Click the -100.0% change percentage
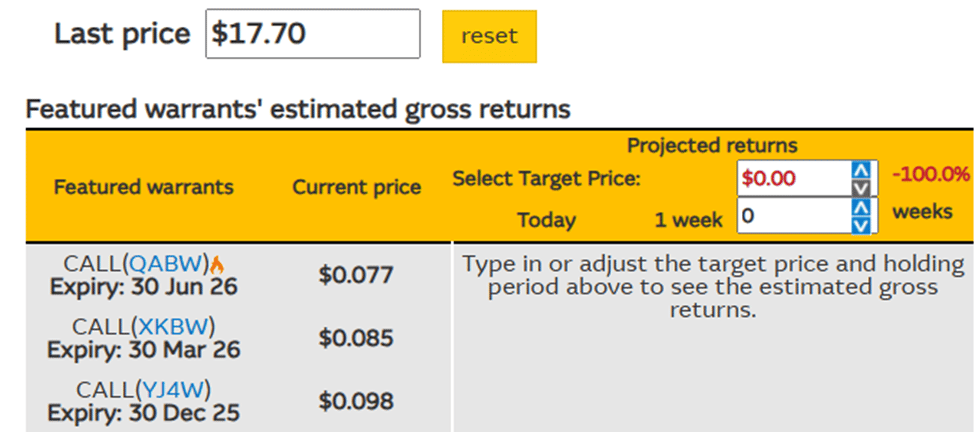This screenshot has width=975, height=432. point(930,175)
